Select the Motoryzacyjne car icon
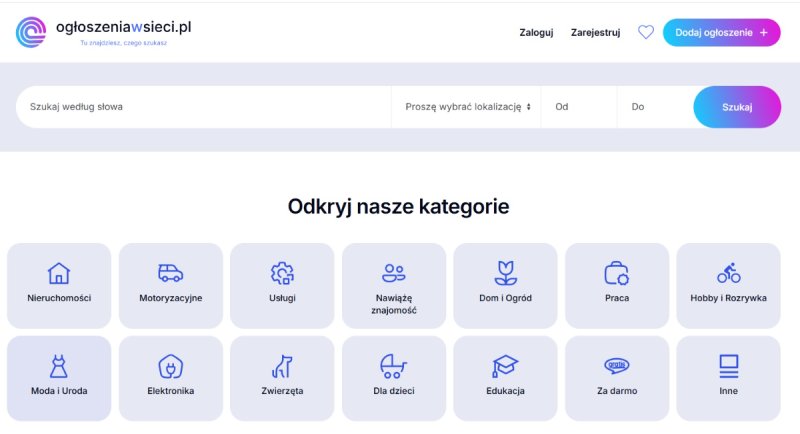This screenshot has width=800, height=434. click(x=171, y=273)
